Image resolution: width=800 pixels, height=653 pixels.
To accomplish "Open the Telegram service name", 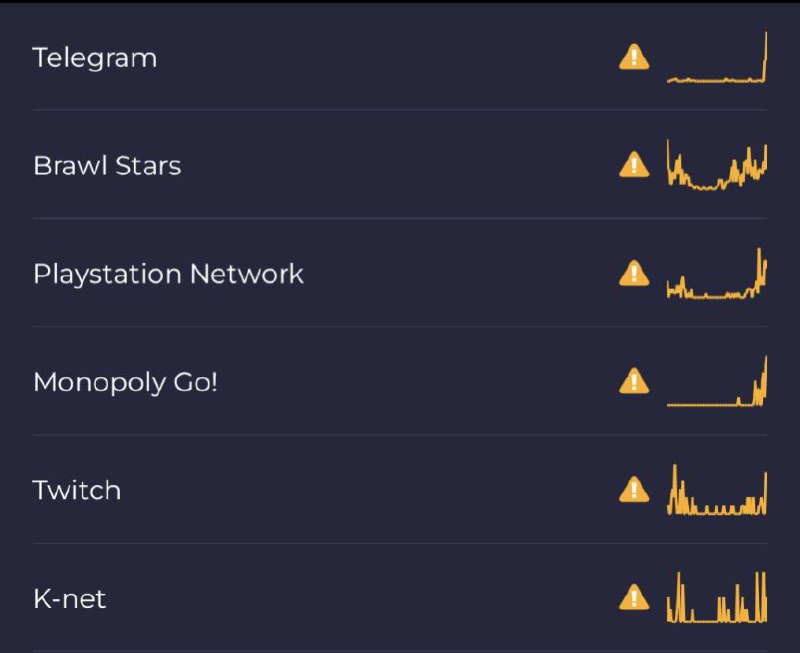I will (x=95, y=58).
